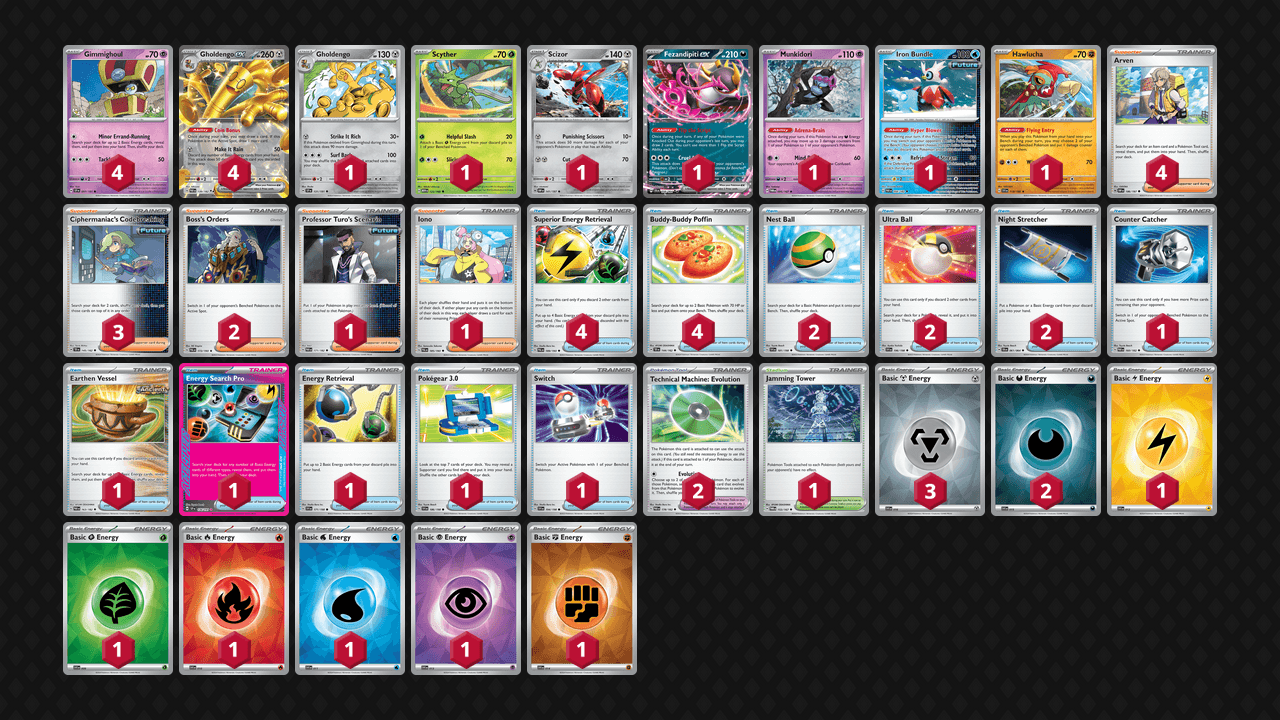Select the Gimmighoul card
1280x720 pixels.
[x=118, y=121]
